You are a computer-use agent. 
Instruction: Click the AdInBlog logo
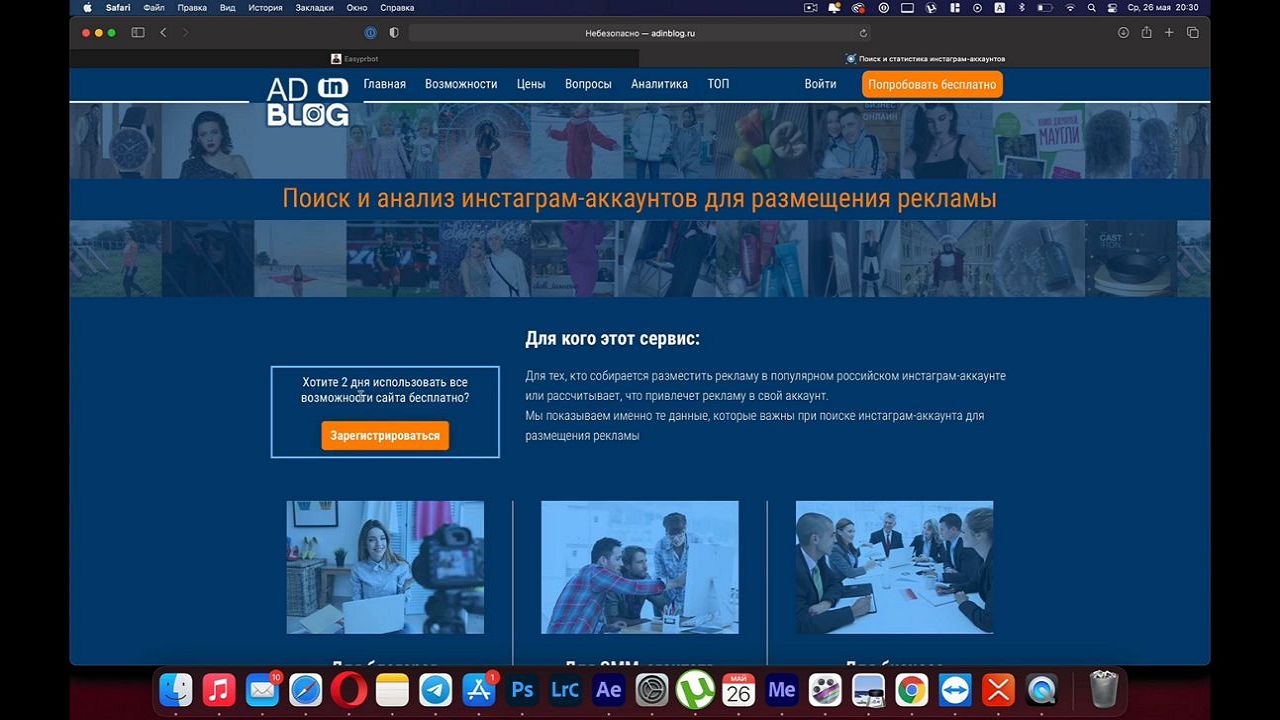(307, 101)
